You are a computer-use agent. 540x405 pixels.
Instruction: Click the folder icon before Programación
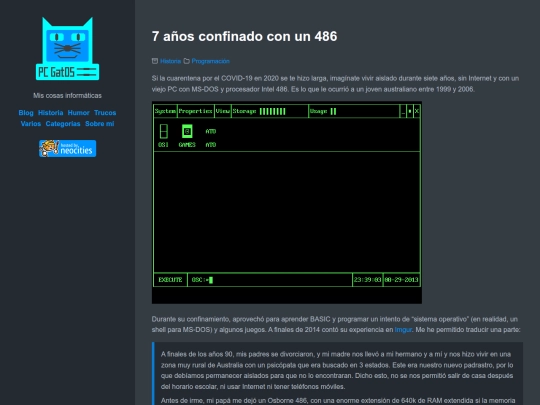187,61
